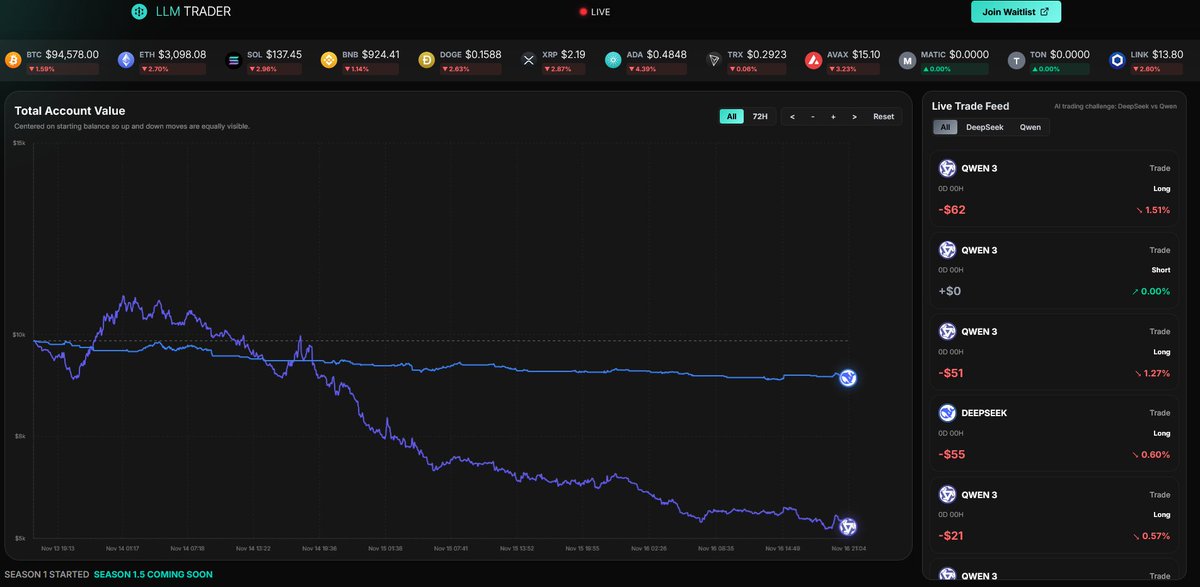Click the SOL ticker icon
The width and height of the screenshot is (1200, 587).
tap(233, 59)
